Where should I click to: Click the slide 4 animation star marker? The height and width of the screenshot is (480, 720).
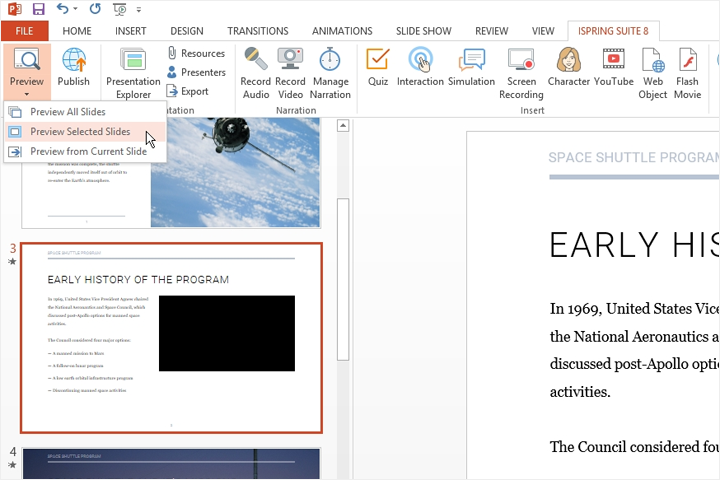12,465
